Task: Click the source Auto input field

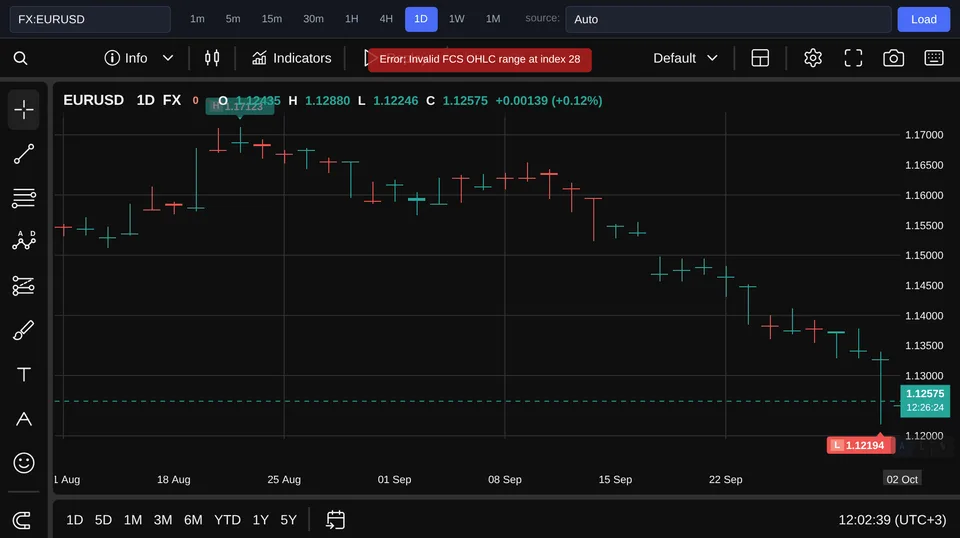Action: [728, 20]
